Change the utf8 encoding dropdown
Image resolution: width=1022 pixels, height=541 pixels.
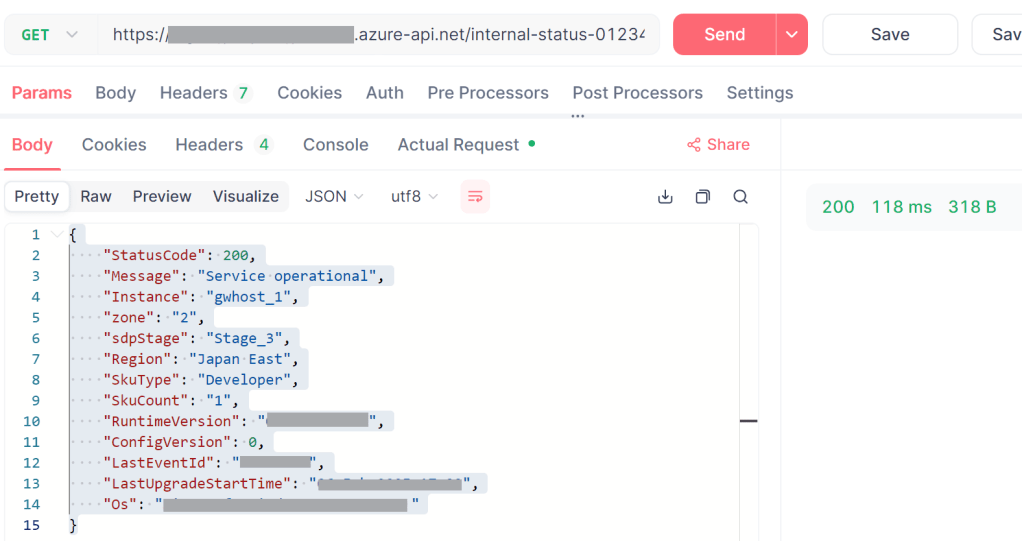click(414, 197)
